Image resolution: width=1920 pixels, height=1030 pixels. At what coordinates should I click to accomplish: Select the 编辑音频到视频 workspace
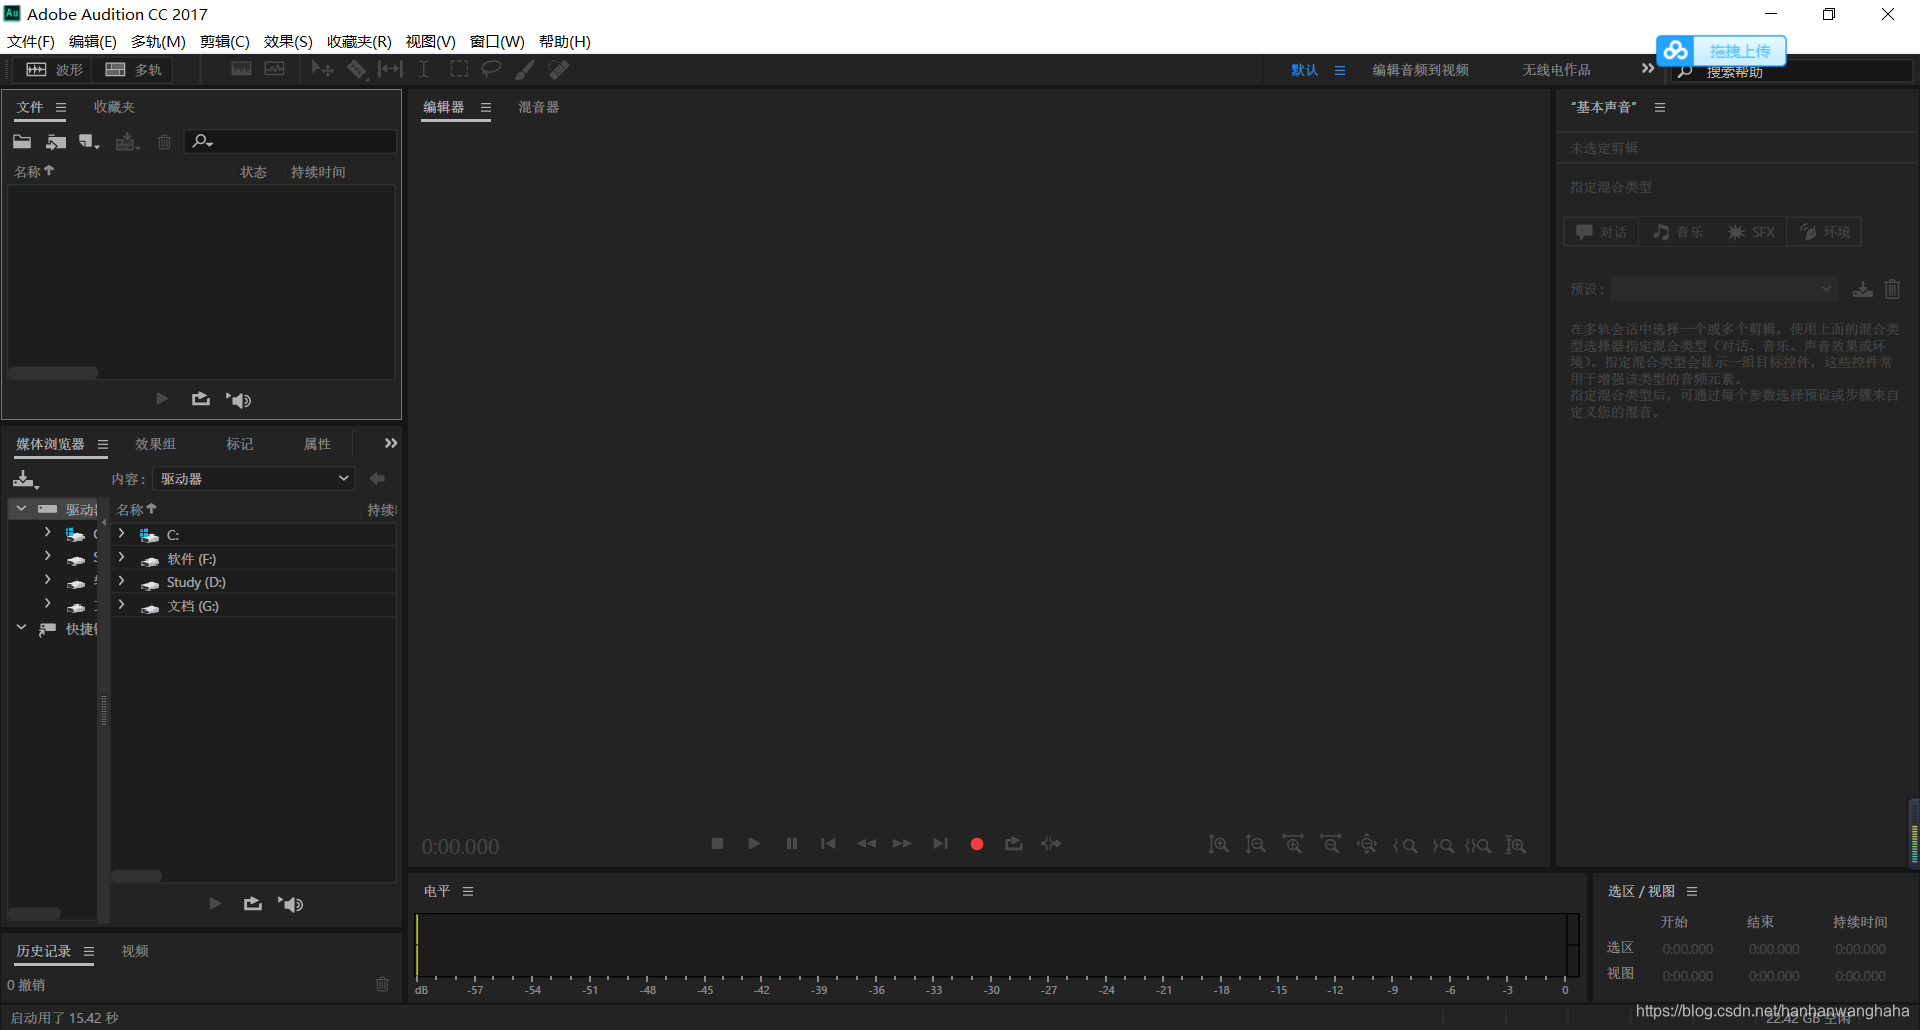1420,70
